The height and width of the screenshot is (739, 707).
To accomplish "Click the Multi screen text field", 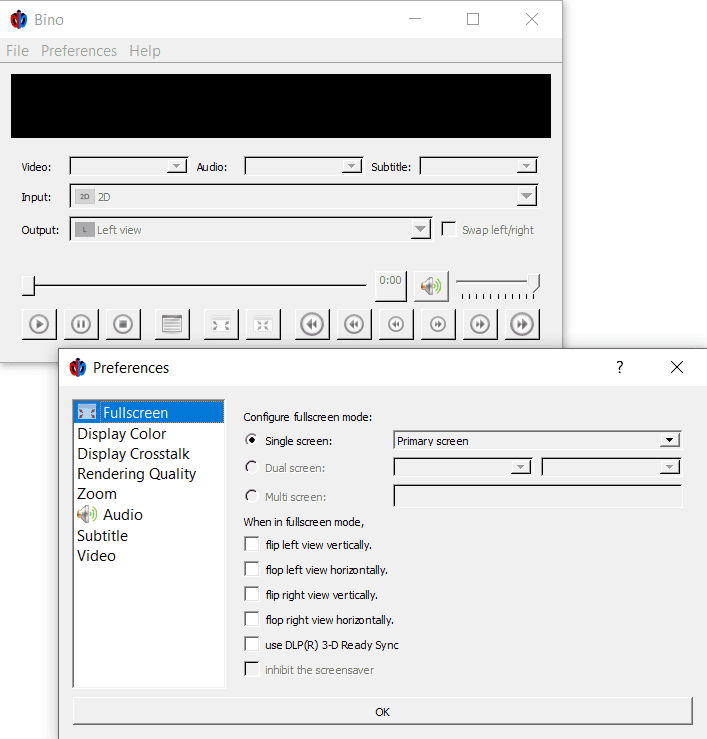I will click(x=537, y=496).
